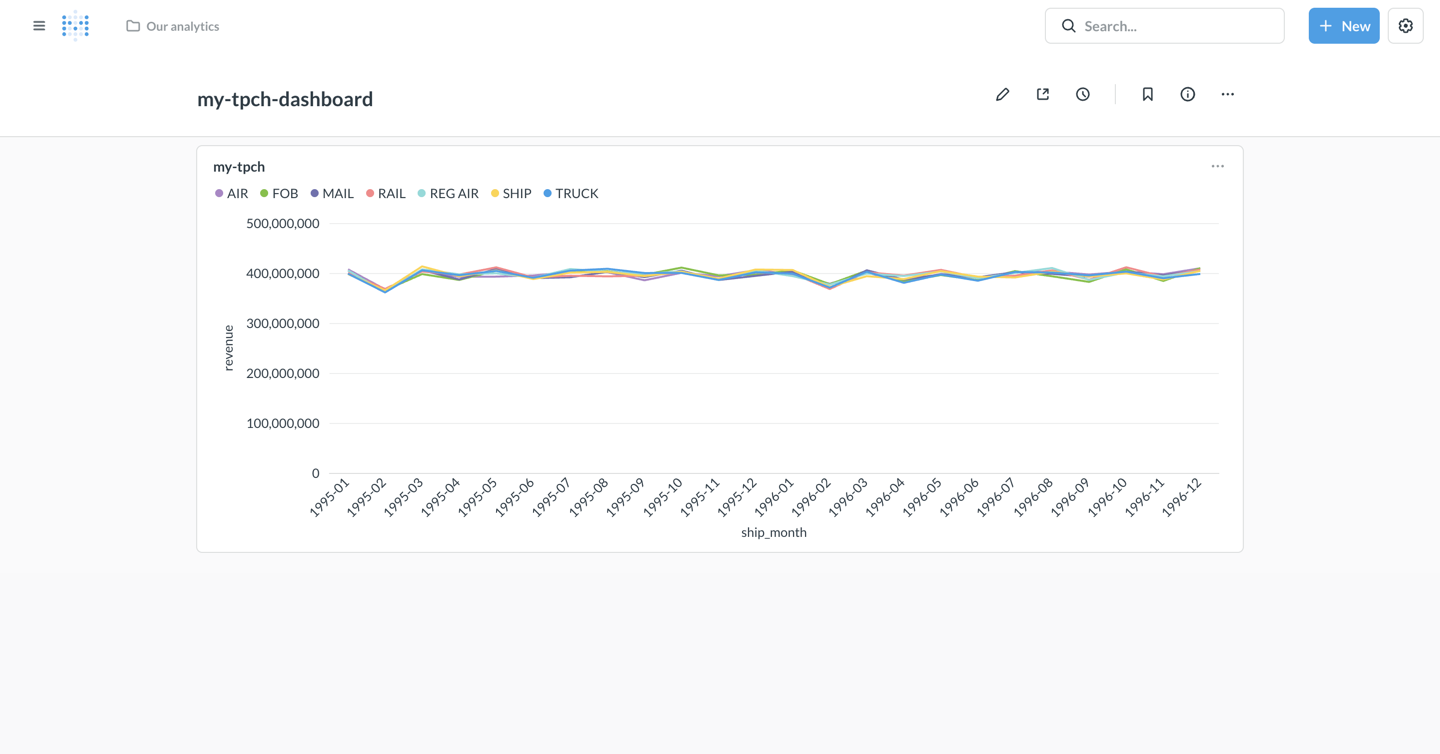Click the Metabase logo home icon
This screenshot has width=1440, height=754.
(x=76, y=26)
